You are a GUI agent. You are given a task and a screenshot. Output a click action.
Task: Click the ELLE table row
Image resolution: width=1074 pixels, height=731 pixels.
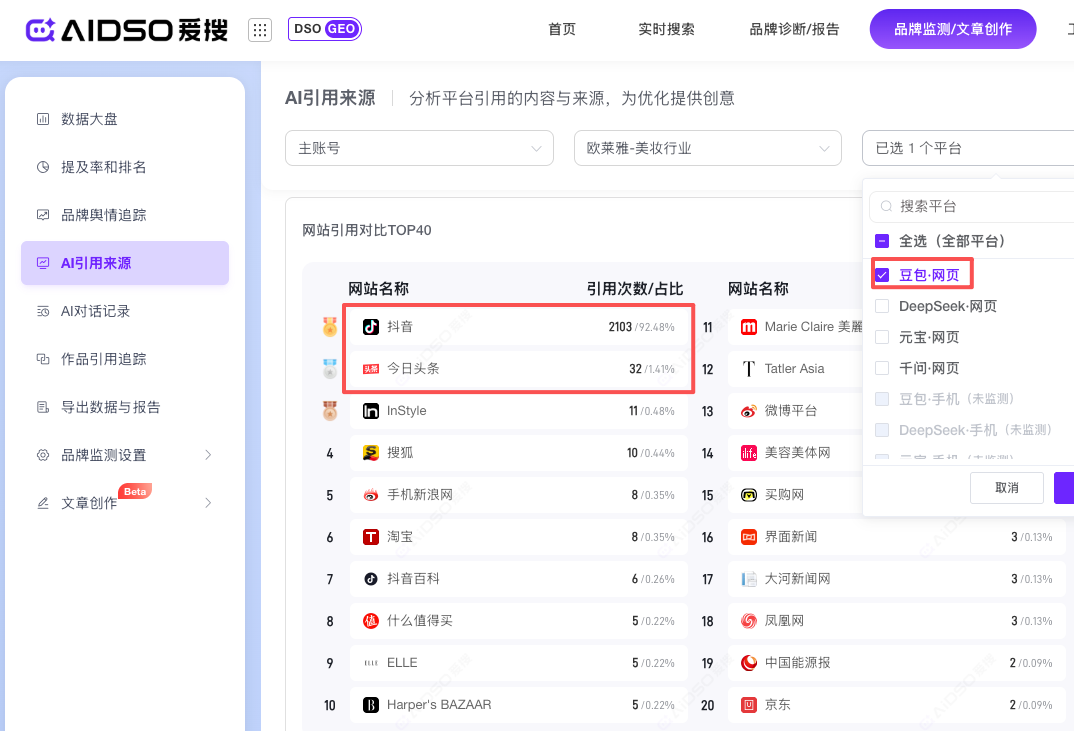[x=519, y=663]
